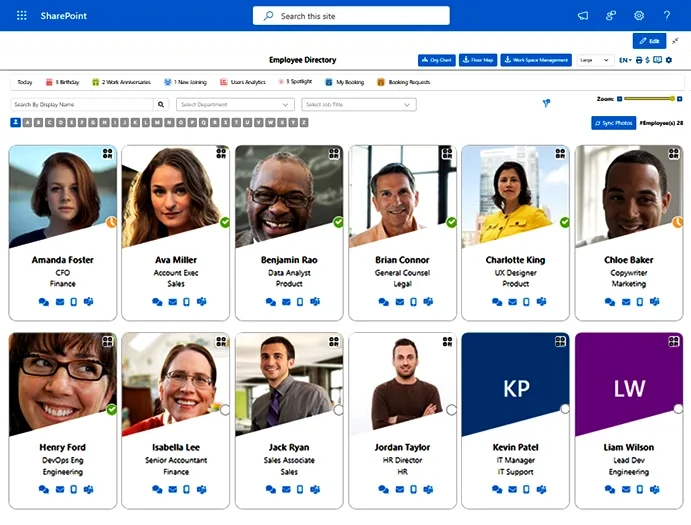Switch to the My Booking tab
The image size is (691, 525).
tap(345, 82)
